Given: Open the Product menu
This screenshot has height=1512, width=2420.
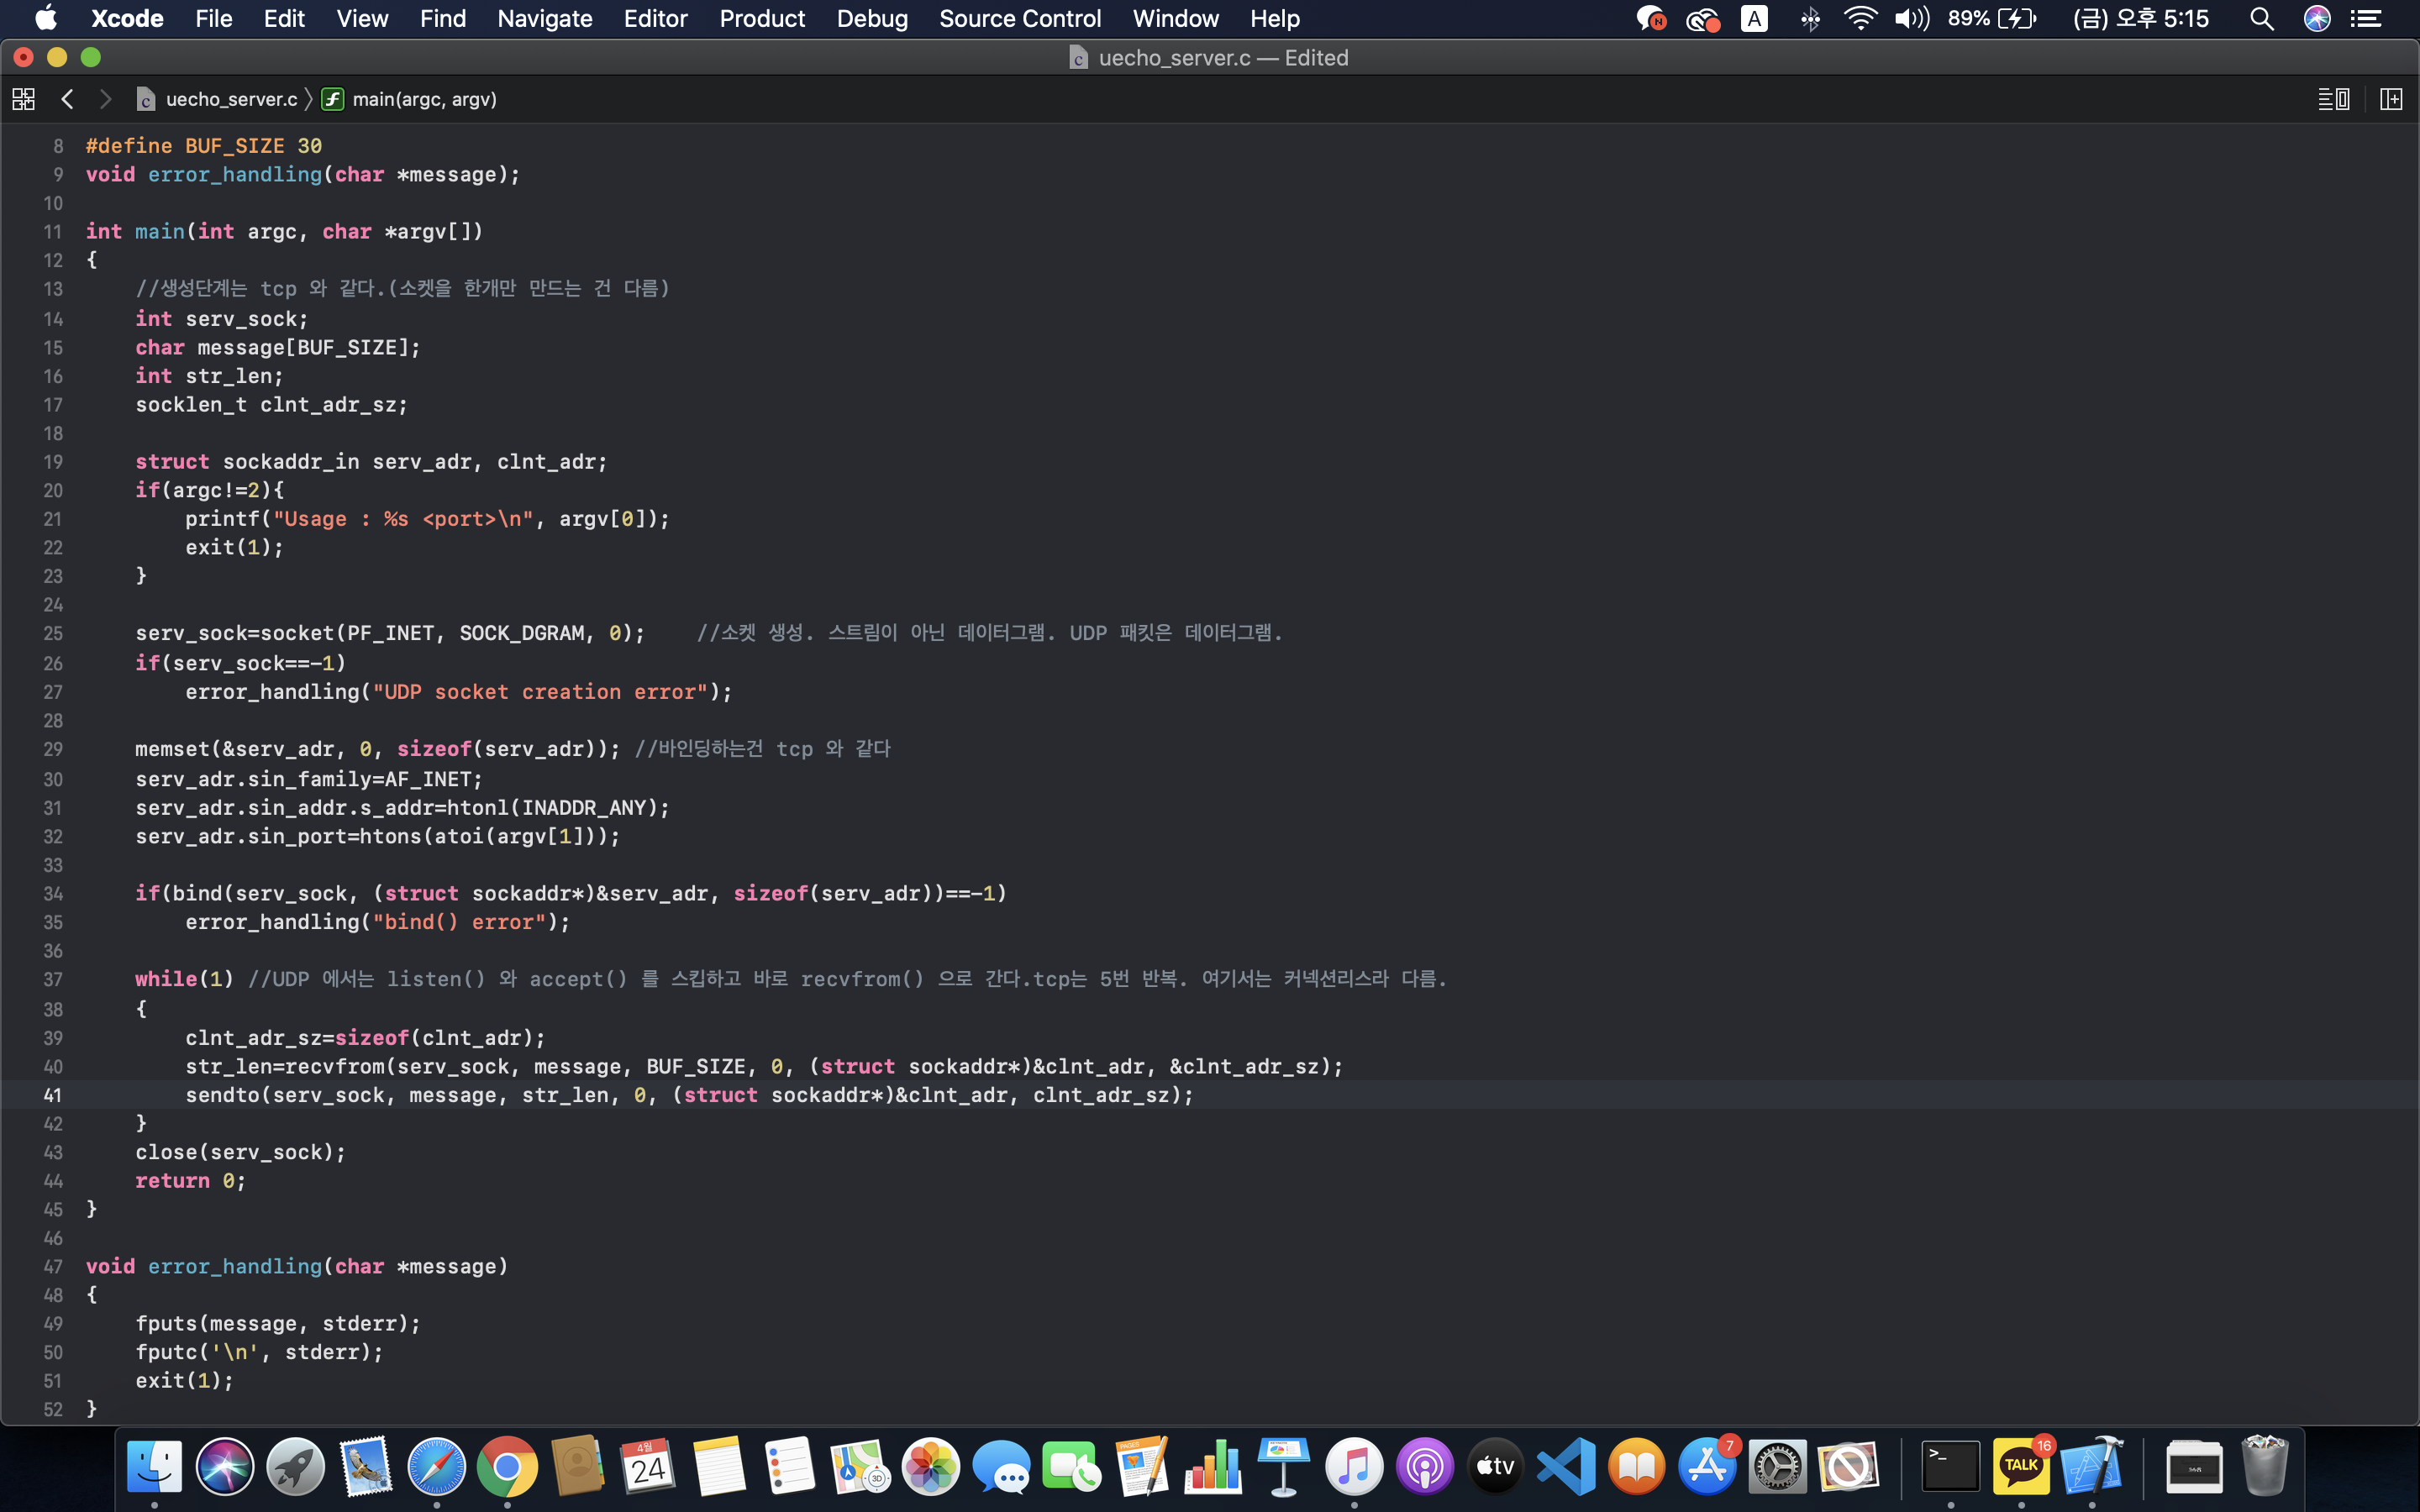Looking at the screenshot, I should tap(761, 19).
